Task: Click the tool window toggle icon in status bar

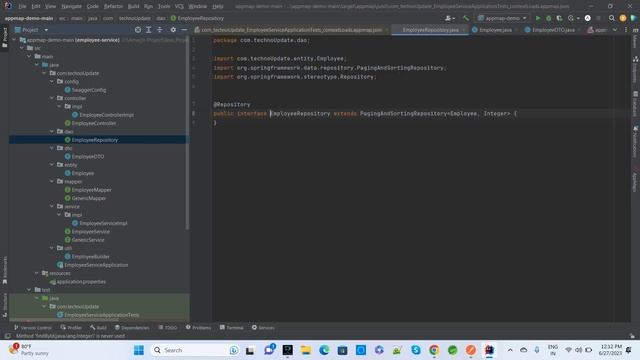Action: pyautogui.click(x=7, y=336)
